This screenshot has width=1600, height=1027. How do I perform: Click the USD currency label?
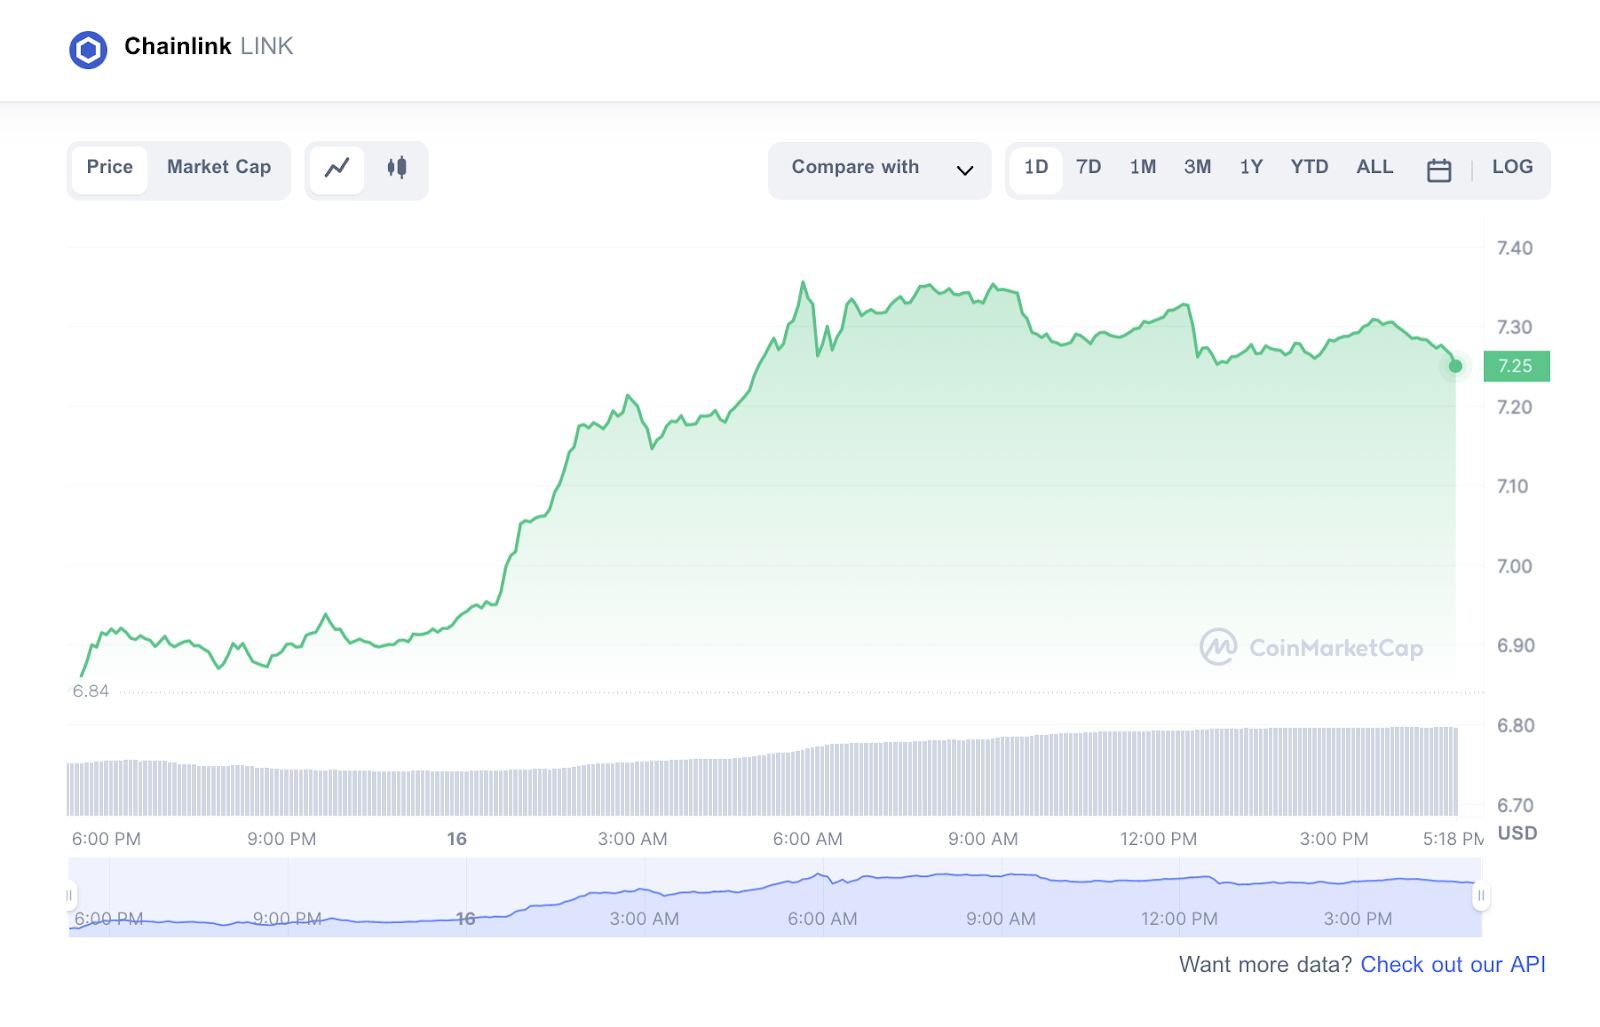point(1517,833)
